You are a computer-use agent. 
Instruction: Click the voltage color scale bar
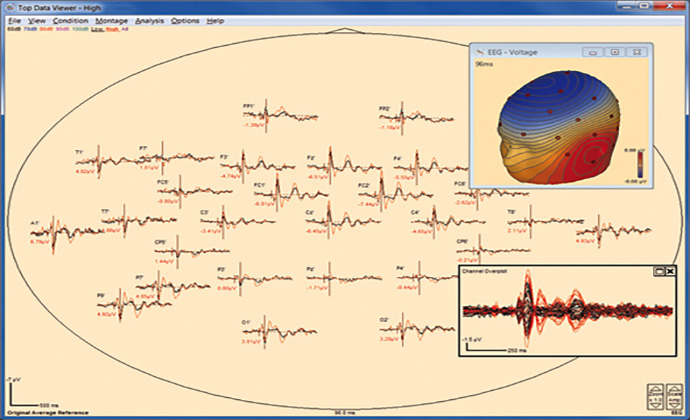640,159
